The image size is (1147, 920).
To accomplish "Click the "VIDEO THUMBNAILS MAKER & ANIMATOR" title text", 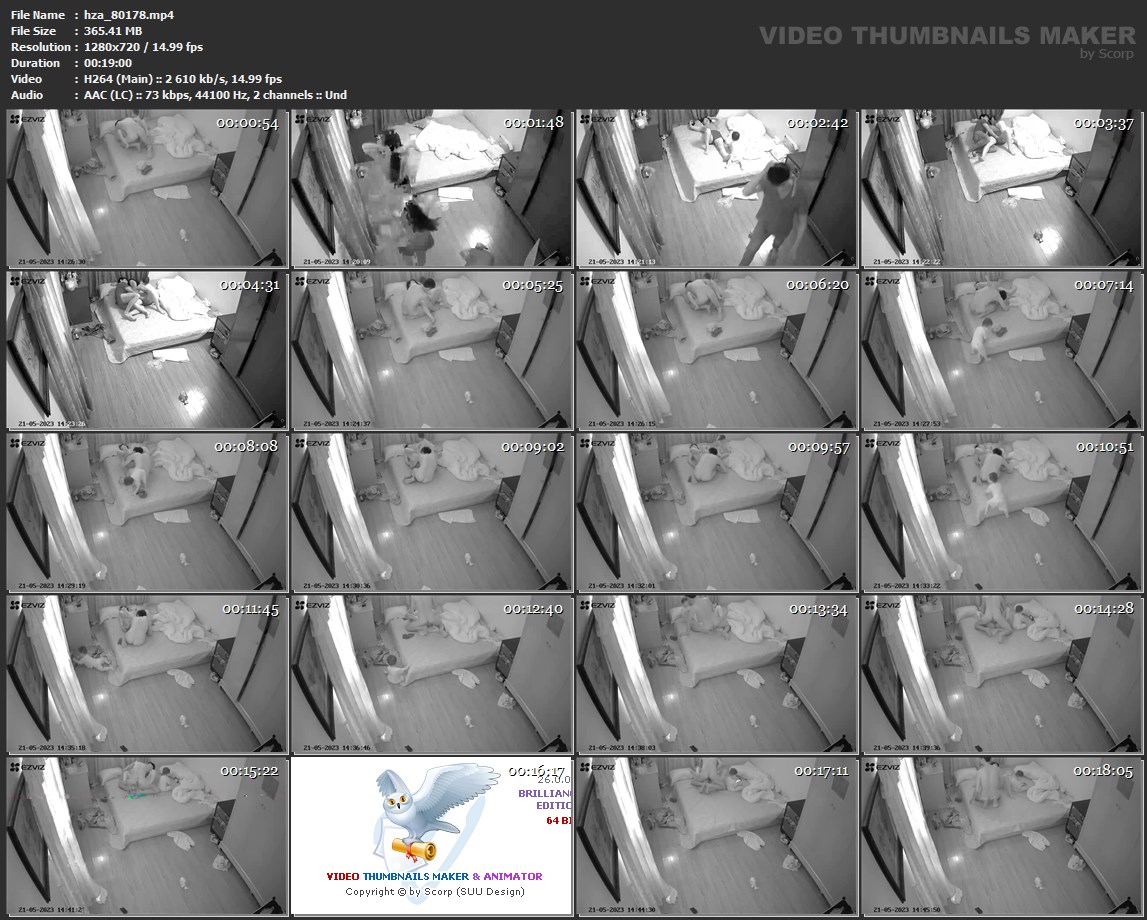I will coord(434,876).
